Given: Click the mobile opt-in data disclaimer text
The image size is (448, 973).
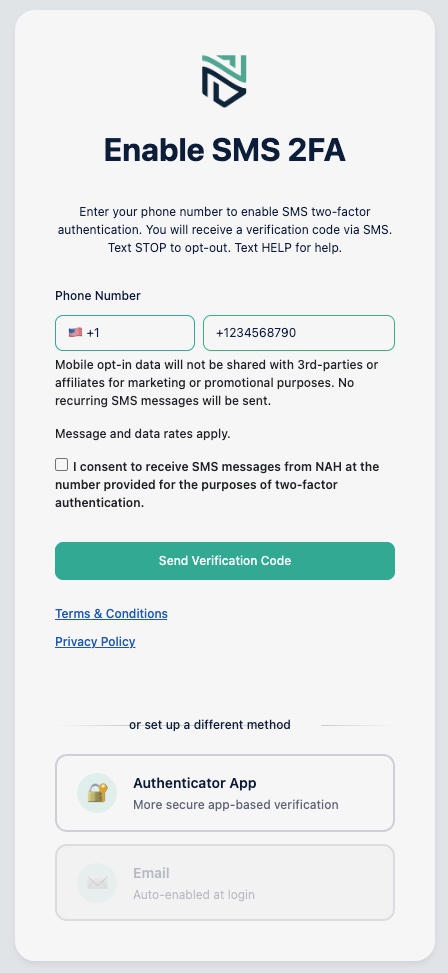Looking at the screenshot, I should [217, 383].
